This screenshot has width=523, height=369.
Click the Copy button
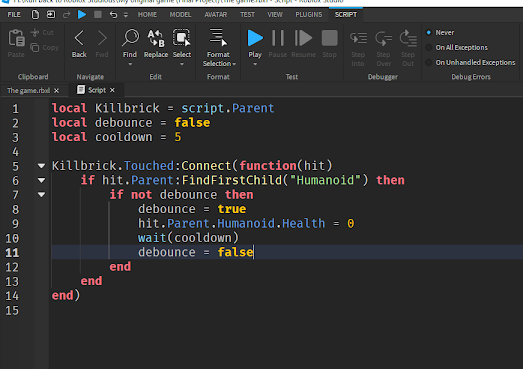44,48
